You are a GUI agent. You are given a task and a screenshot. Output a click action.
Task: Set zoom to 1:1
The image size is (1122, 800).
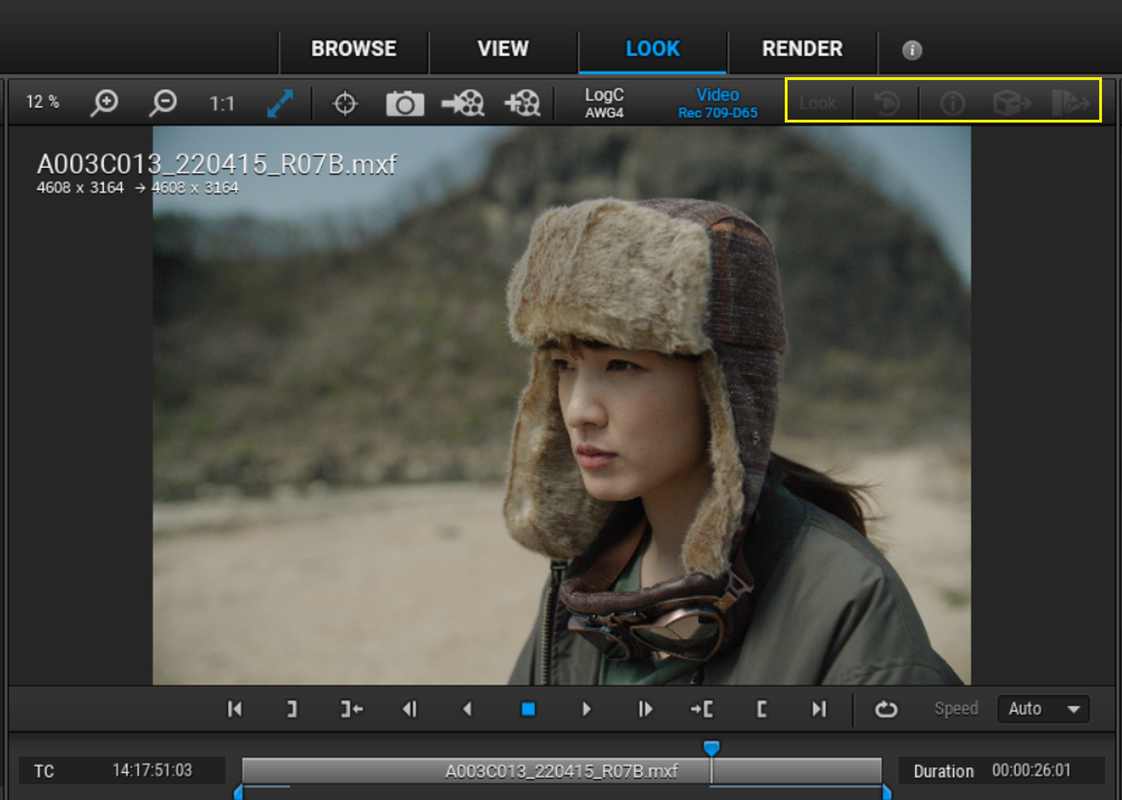click(222, 104)
